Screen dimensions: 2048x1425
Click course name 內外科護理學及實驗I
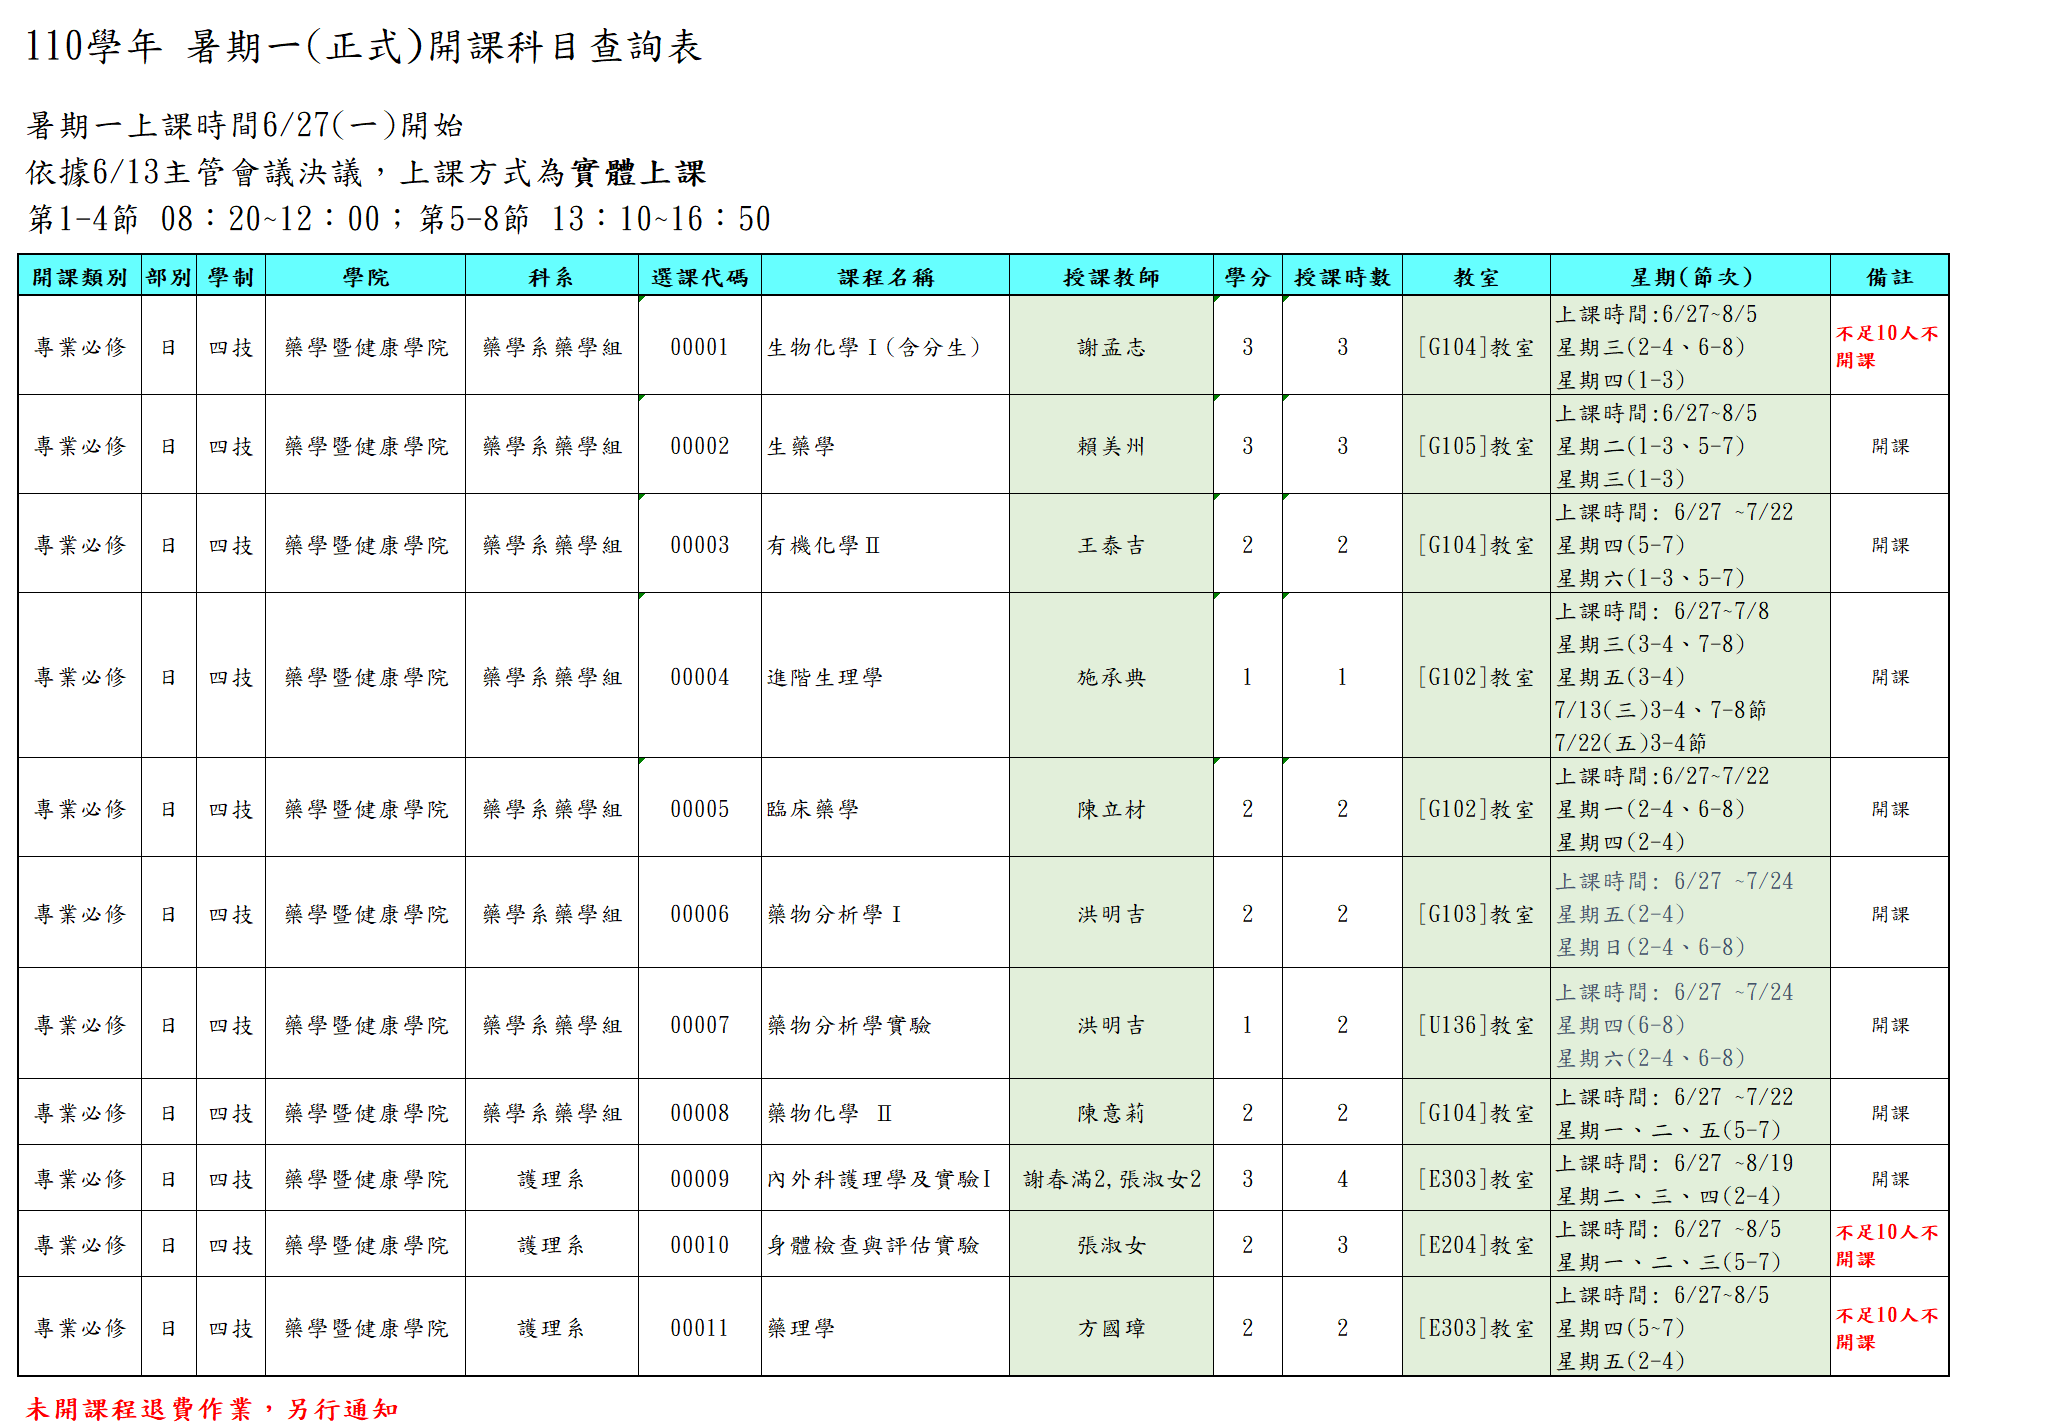[x=879, y=1179]
